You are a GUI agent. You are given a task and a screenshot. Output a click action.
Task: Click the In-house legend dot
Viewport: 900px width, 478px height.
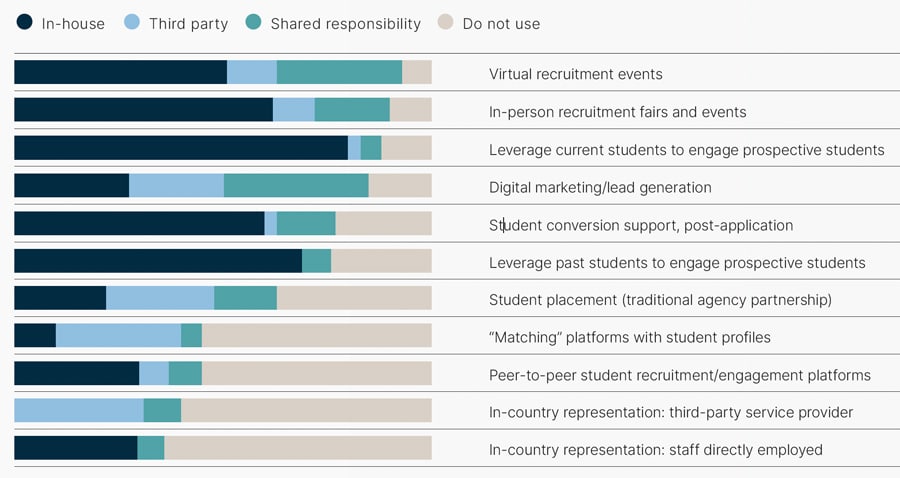coord(24,22)
